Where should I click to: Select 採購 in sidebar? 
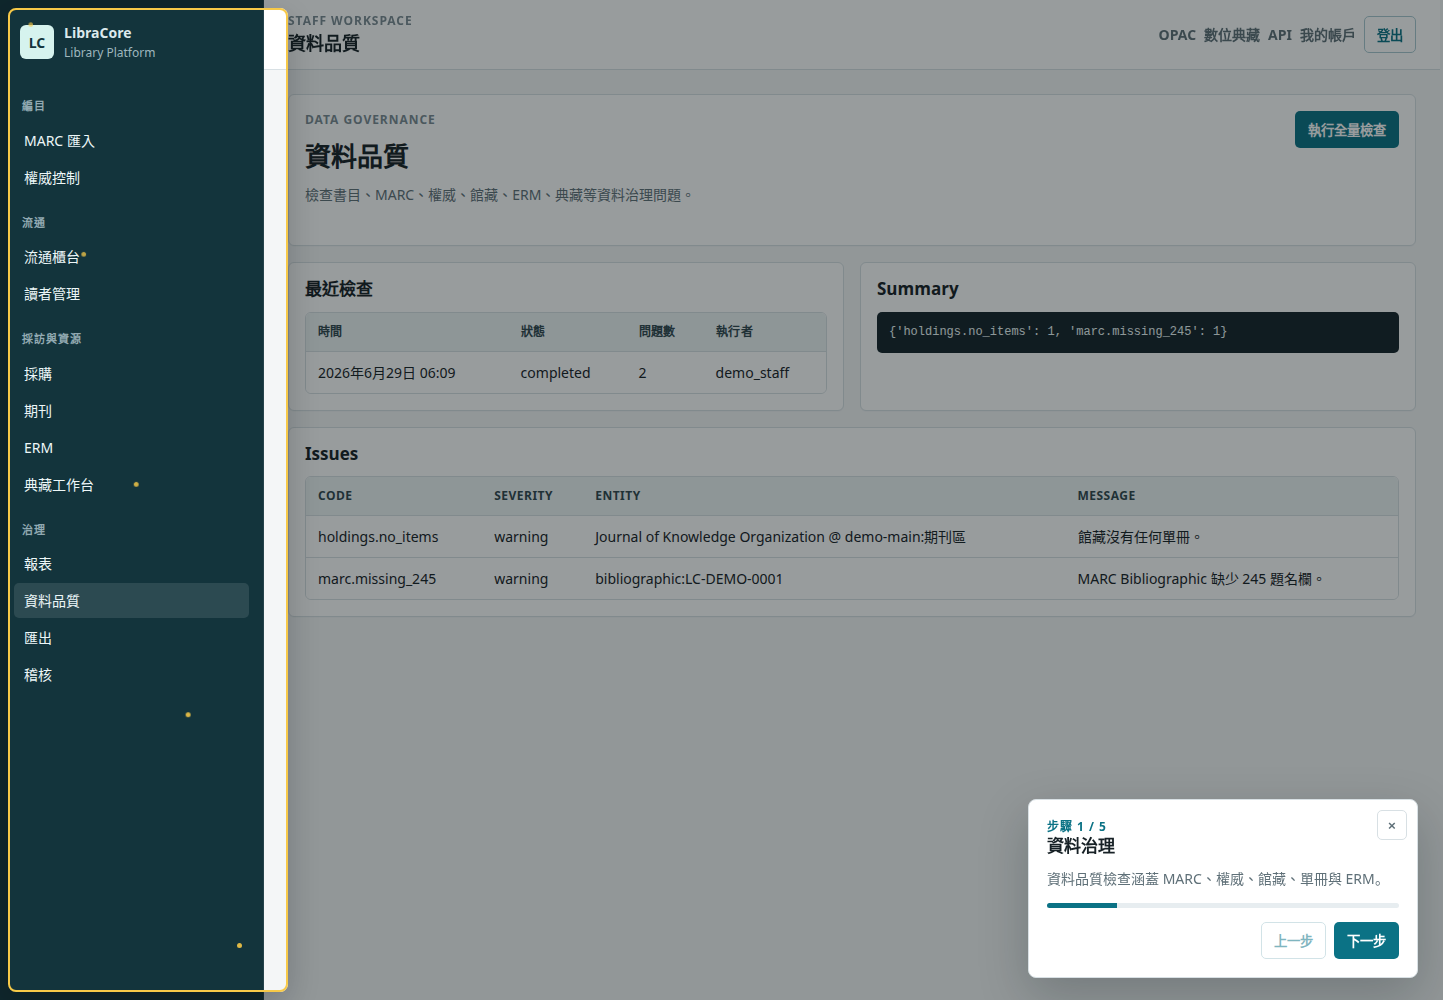pyautogui.click(x=130, y=374)
